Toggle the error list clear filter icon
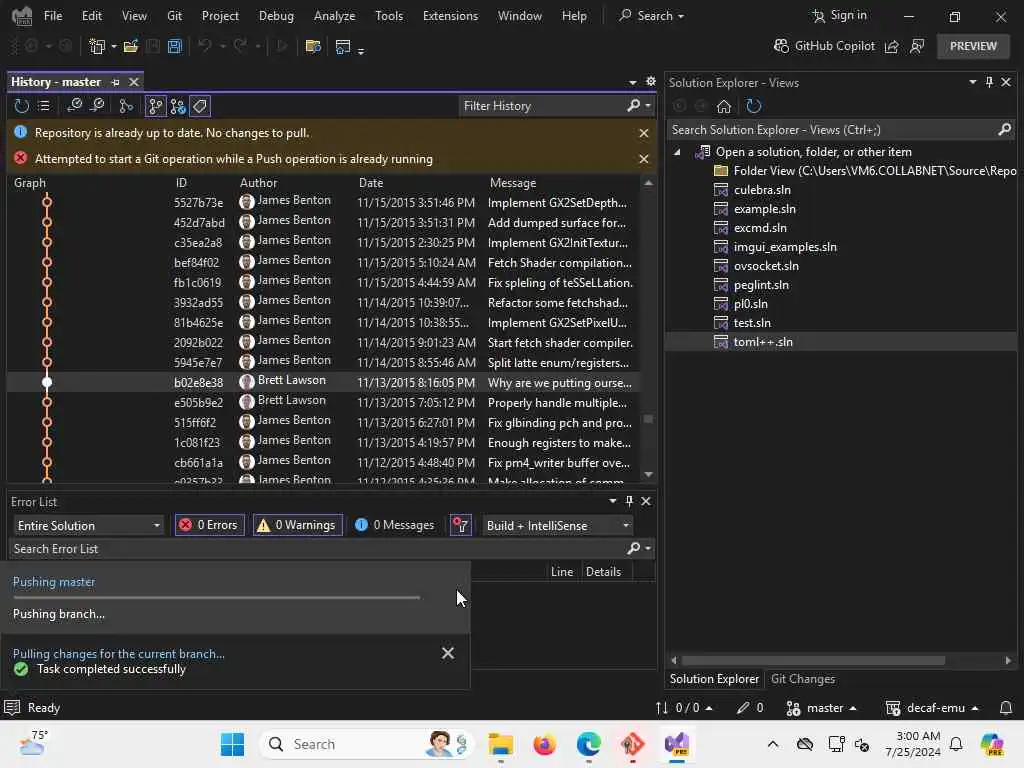 coord(461,525)
